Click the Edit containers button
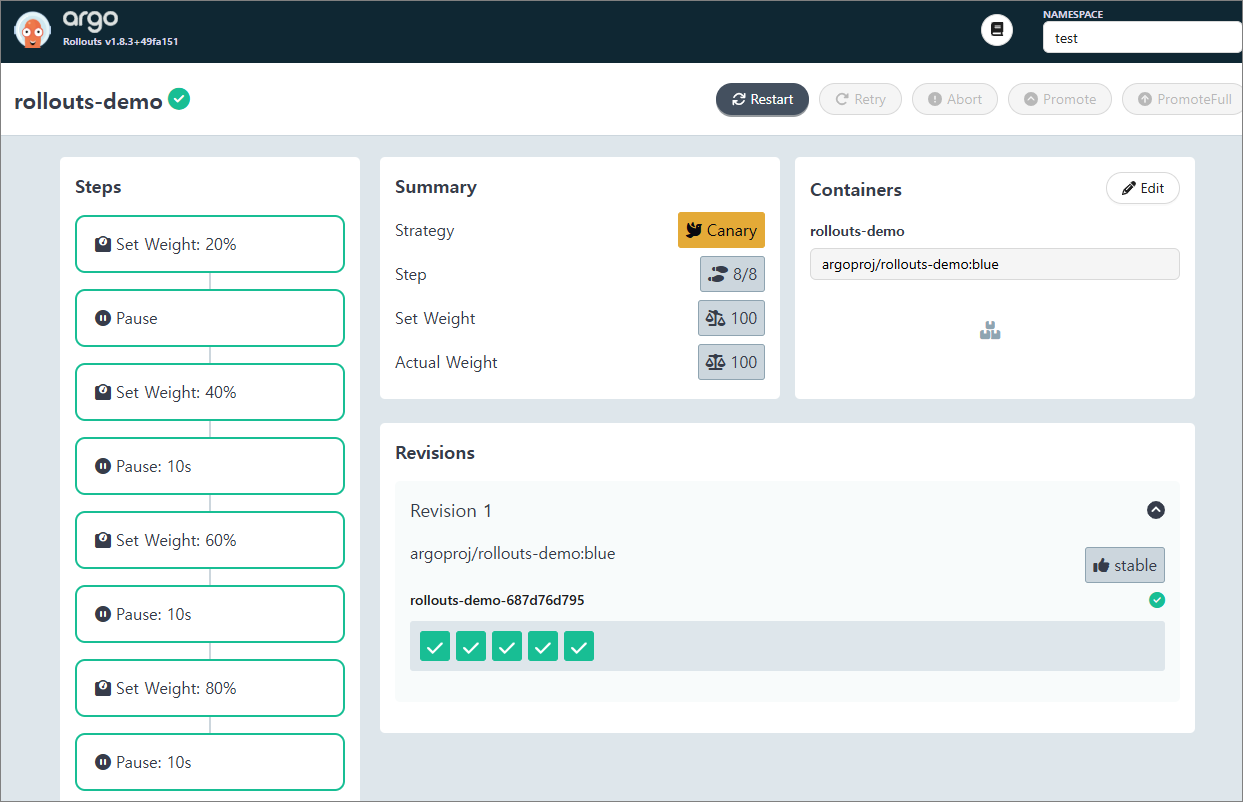Screen dimensions: 1243x802 pyautogui.click(x=1142, y=188)
